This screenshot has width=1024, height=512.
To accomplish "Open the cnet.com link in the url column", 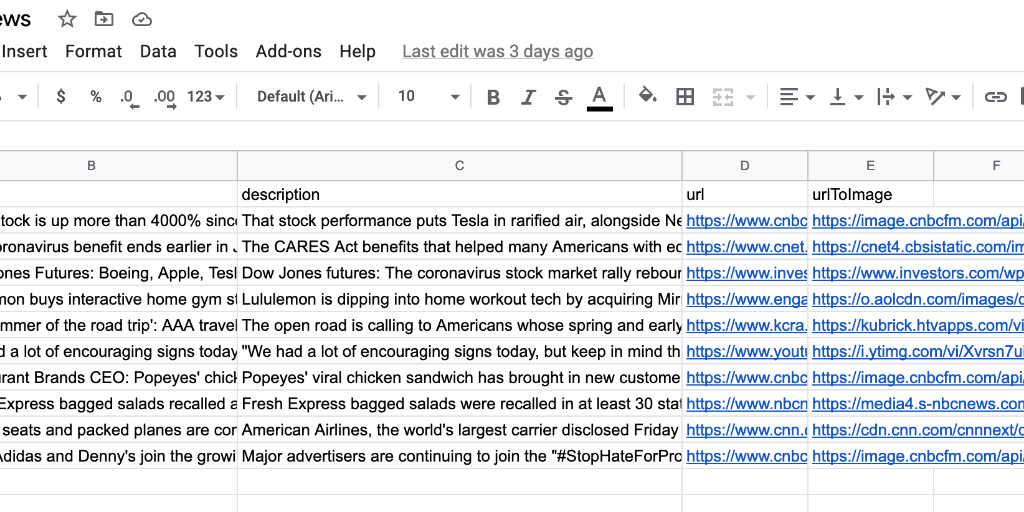I will click(x=746, y=247).
